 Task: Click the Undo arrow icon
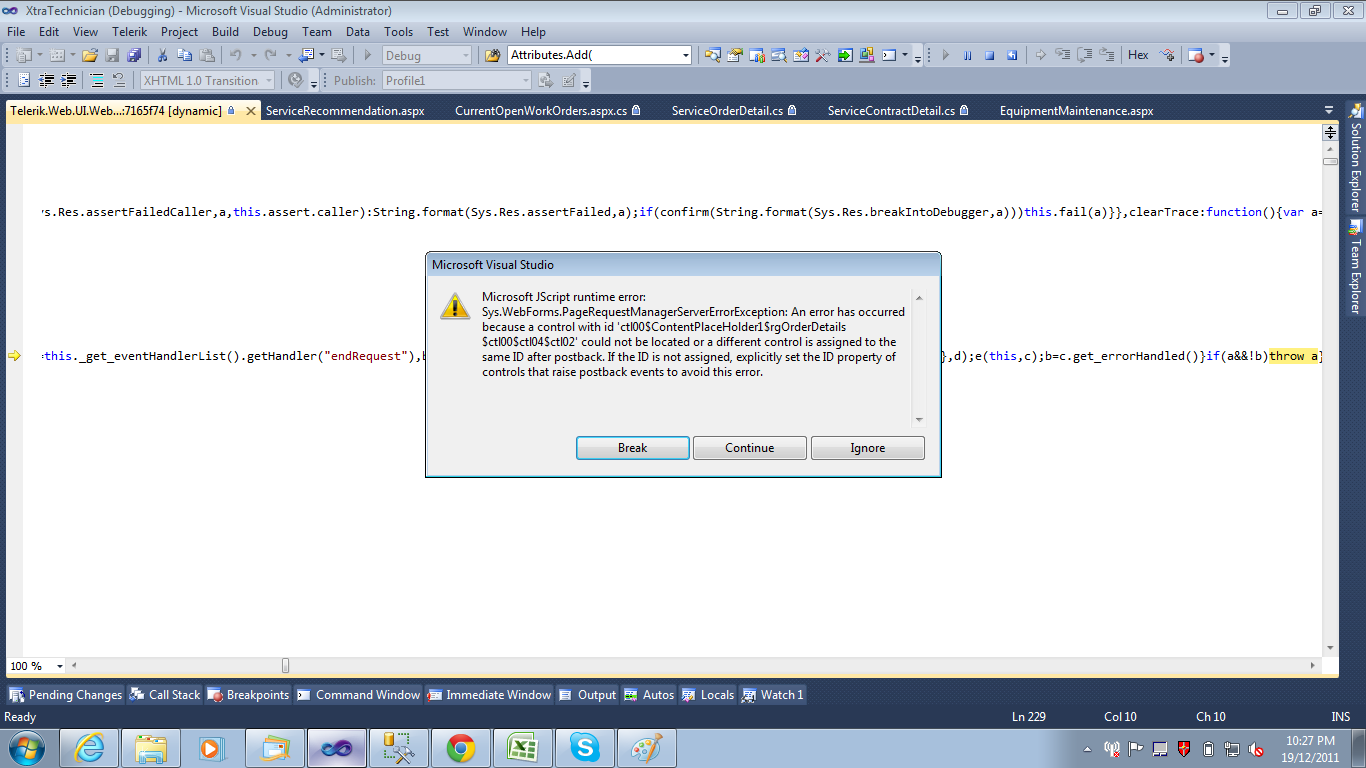coord(235,56)
